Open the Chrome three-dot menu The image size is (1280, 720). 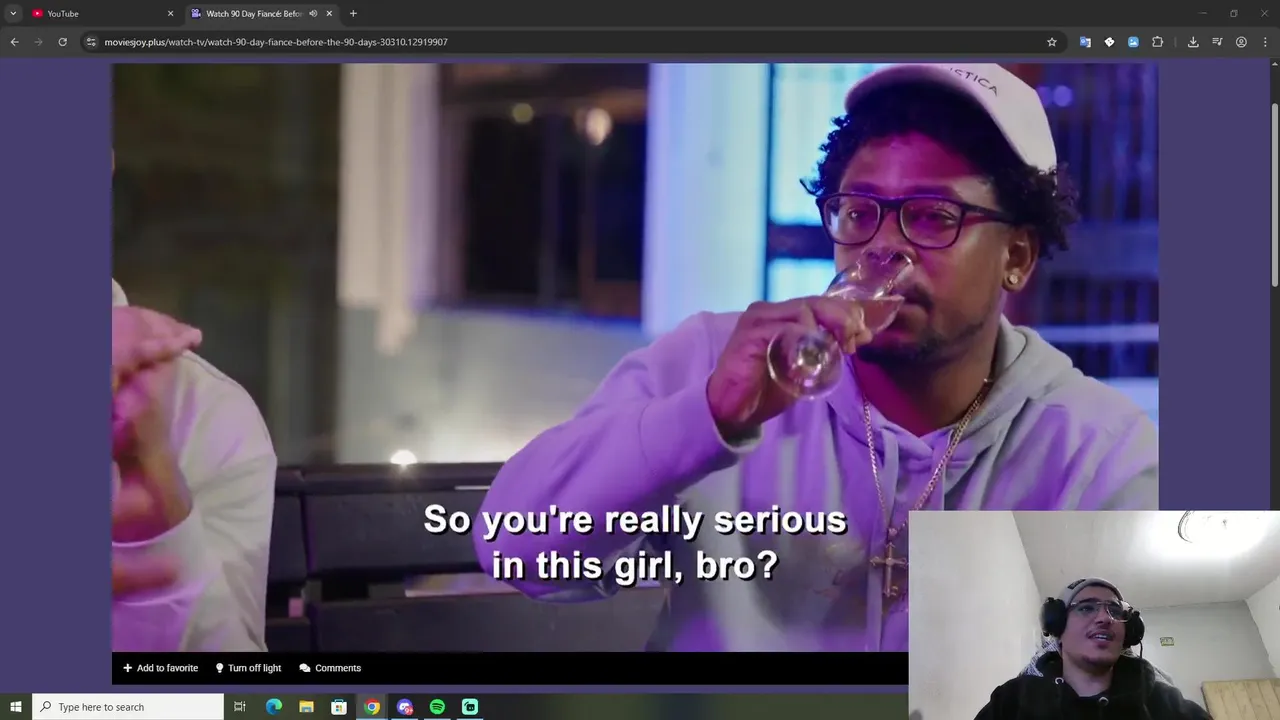pyautogui.click(x=1265, y=42)
